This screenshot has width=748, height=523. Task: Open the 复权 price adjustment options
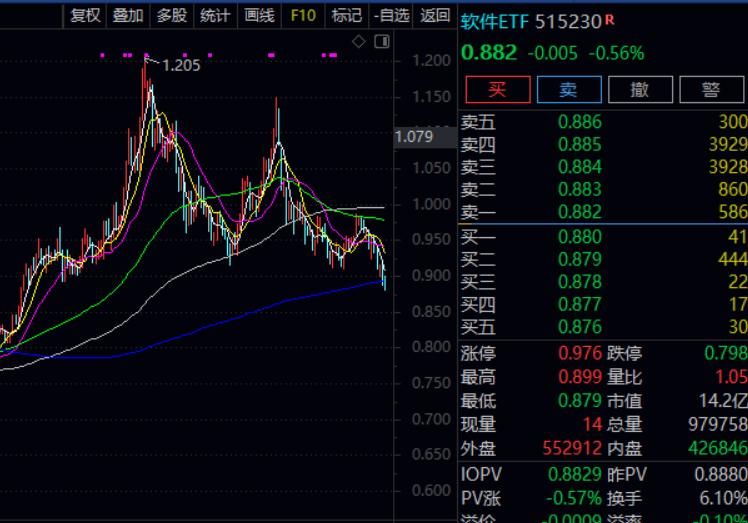click(85, 15)
